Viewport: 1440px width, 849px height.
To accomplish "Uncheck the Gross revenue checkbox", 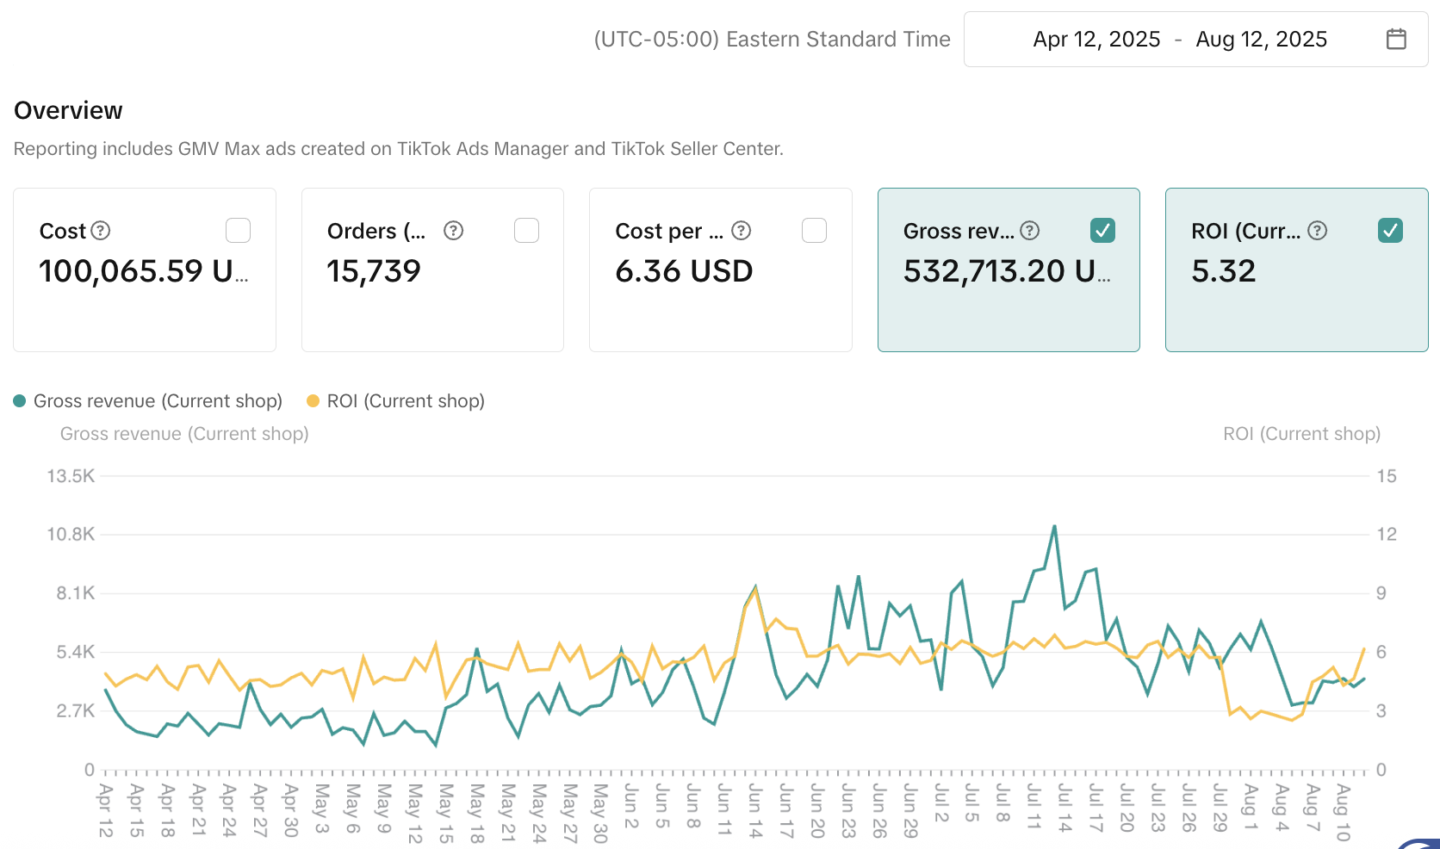I will pyautogui.click(x=1102, y=231).
